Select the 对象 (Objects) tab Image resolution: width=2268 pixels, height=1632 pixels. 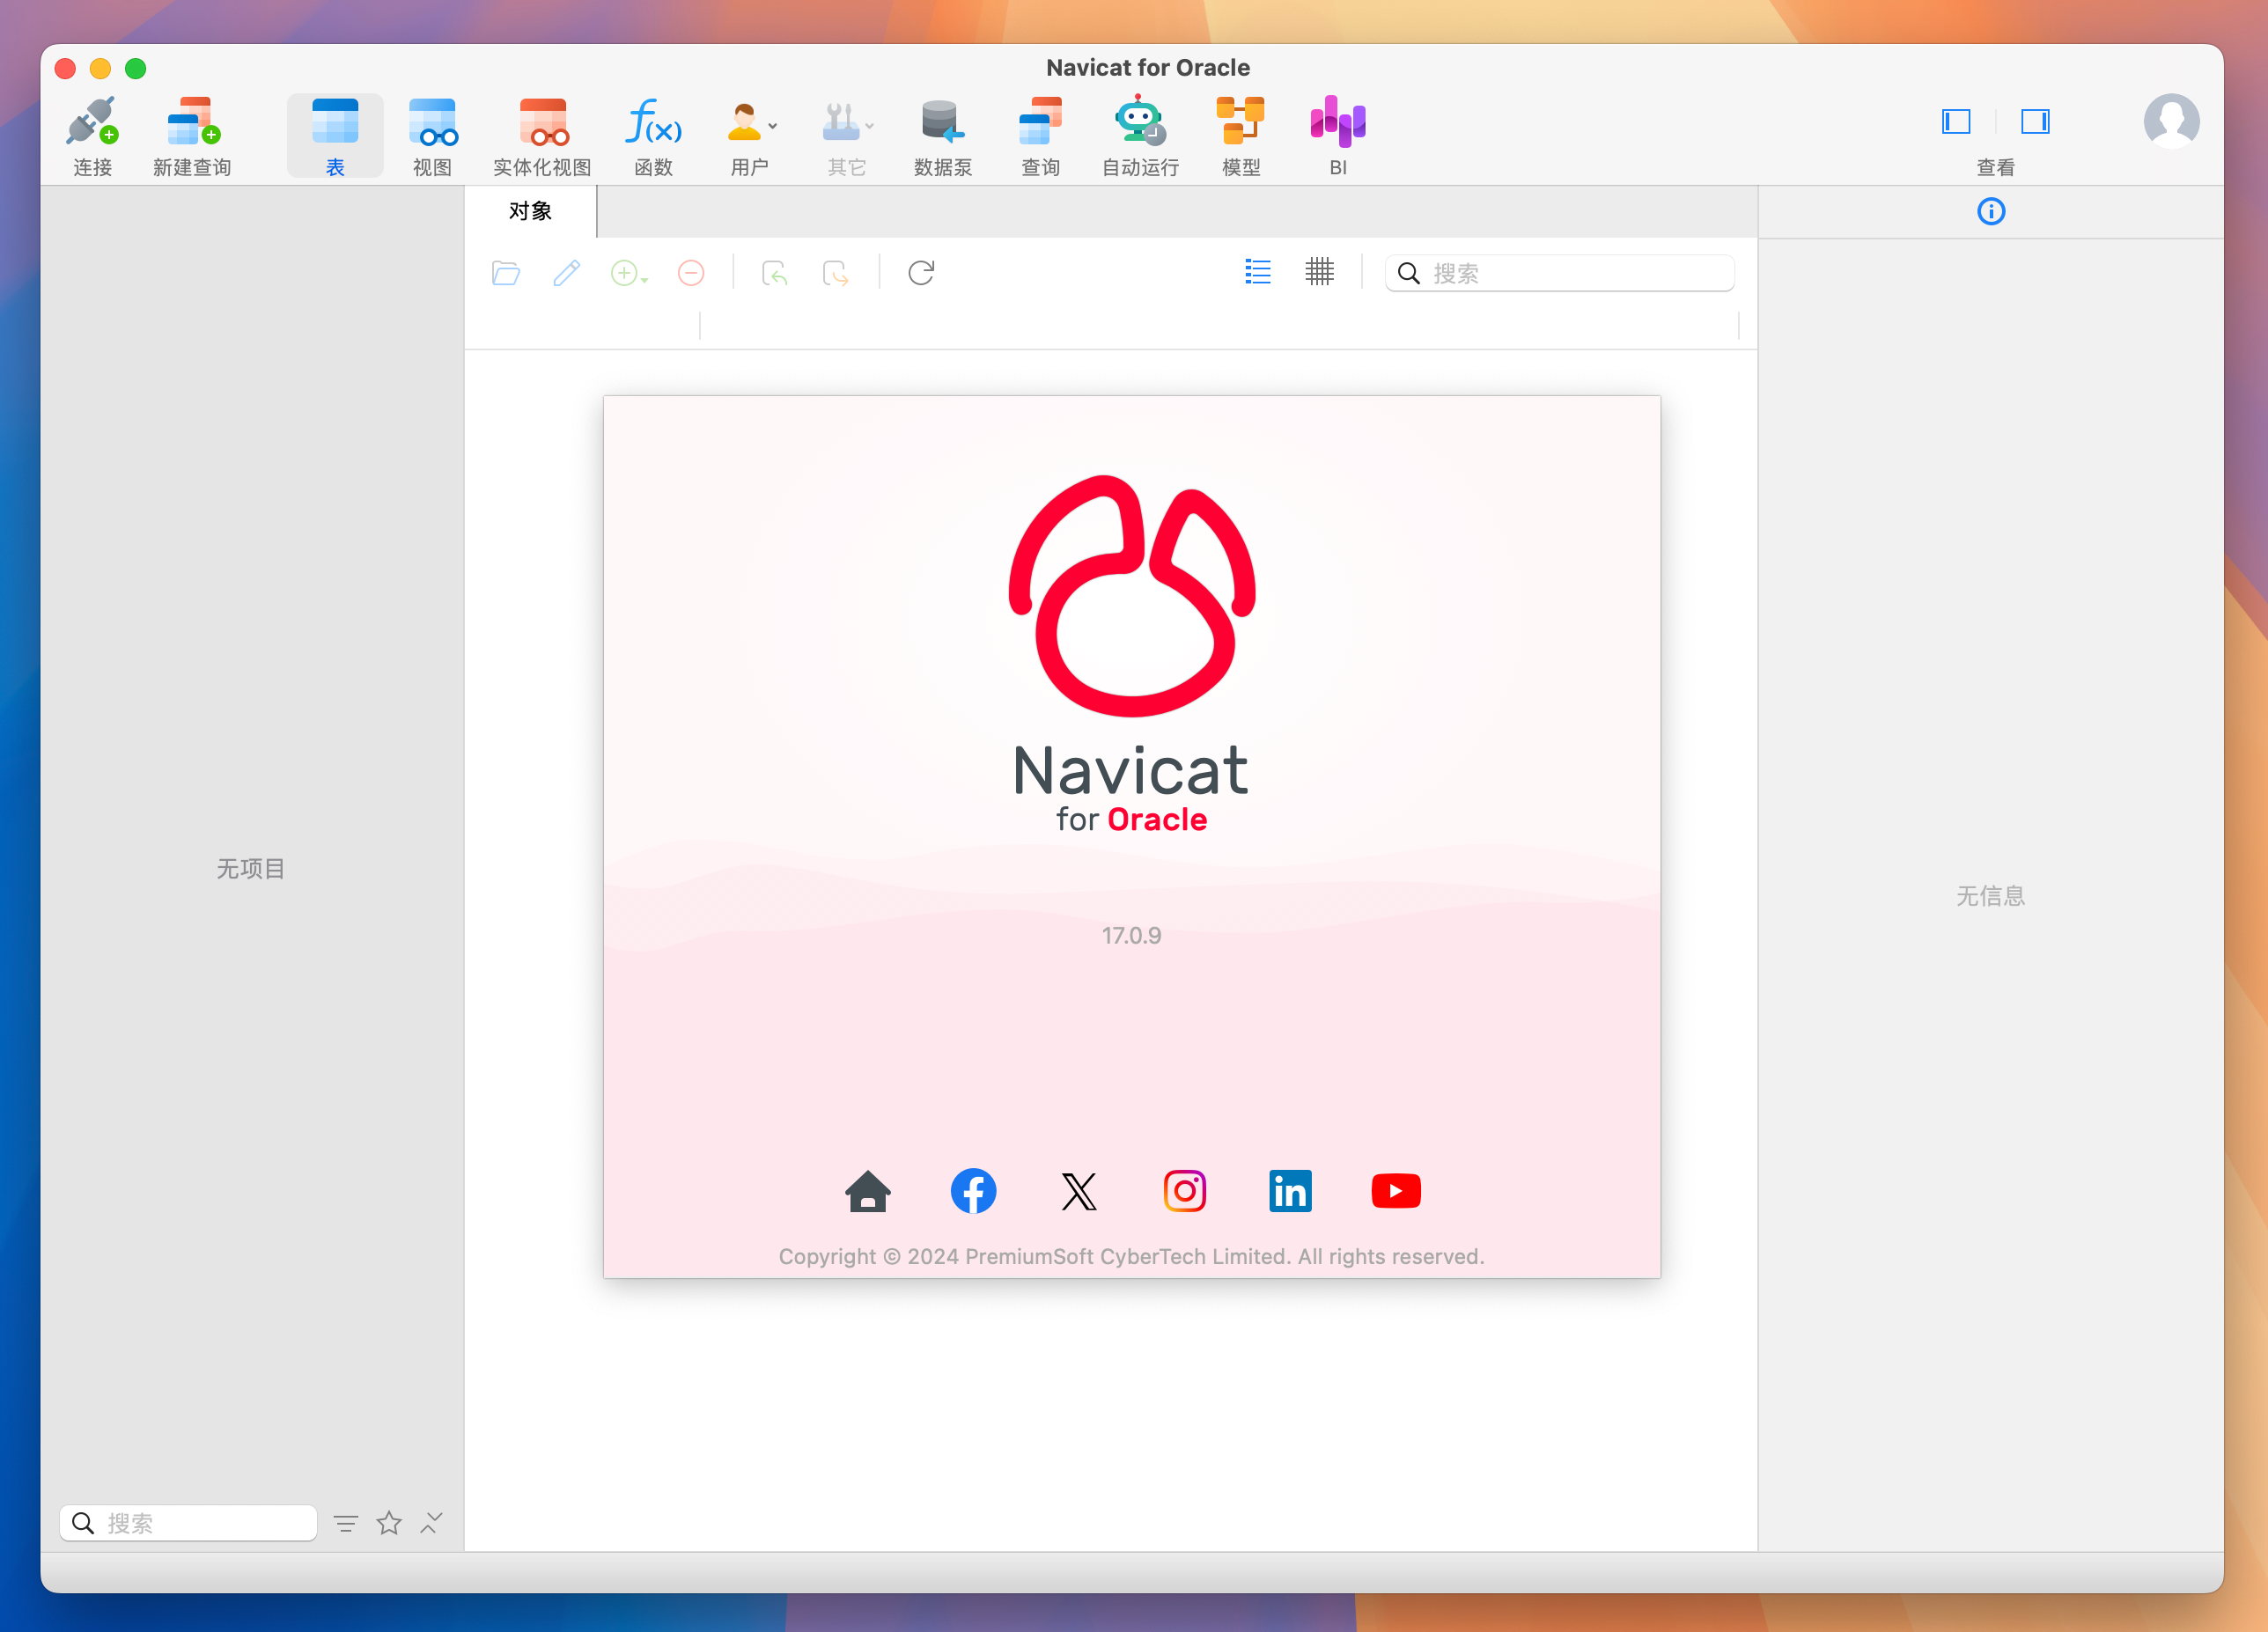530,211
